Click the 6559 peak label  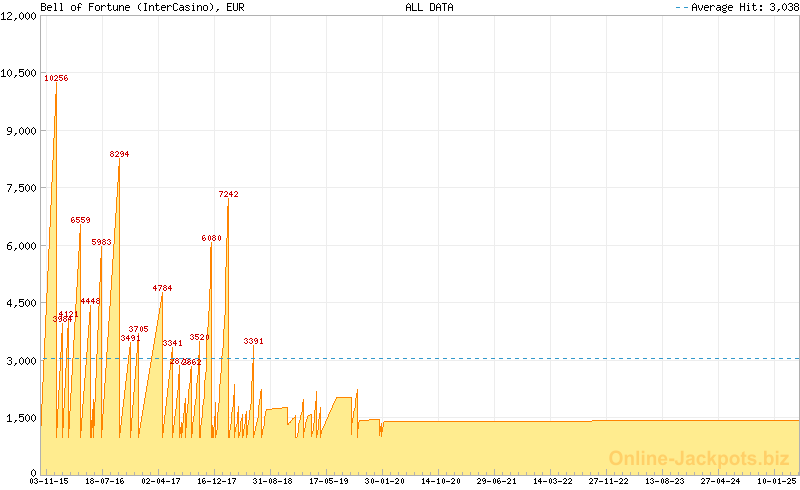80,220
